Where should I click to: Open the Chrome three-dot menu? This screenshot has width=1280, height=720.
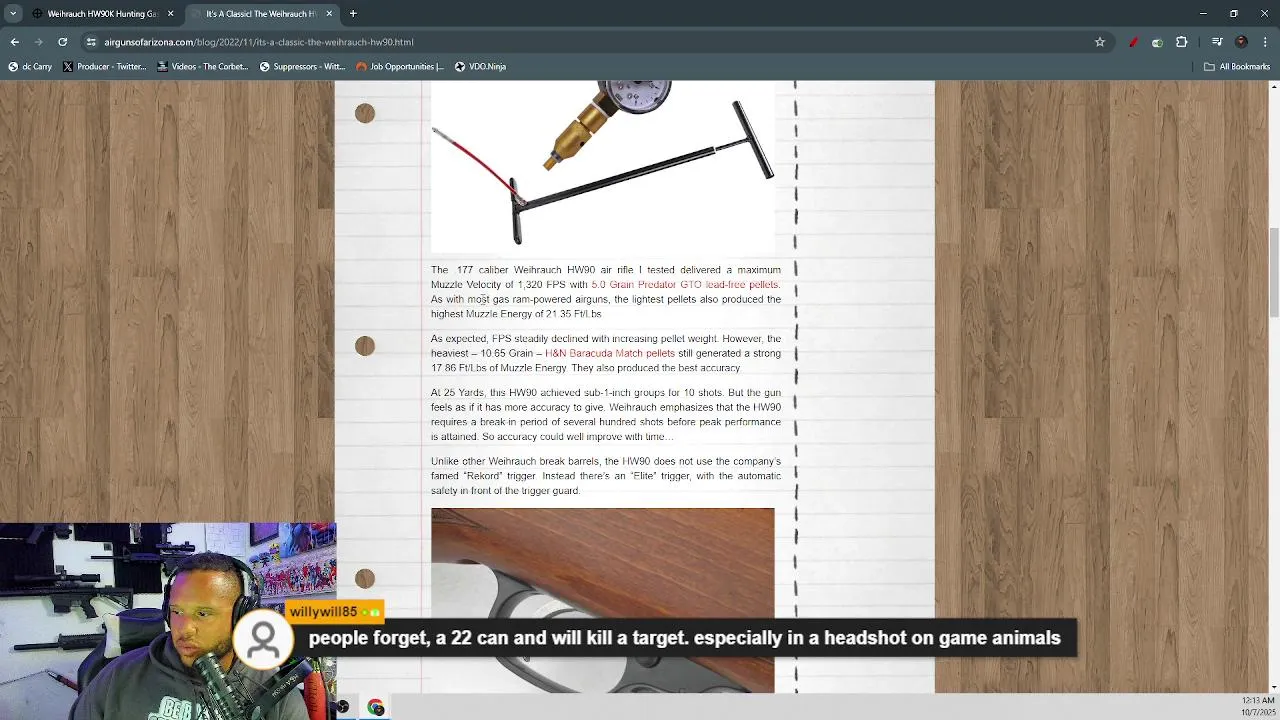point(1265,42)
